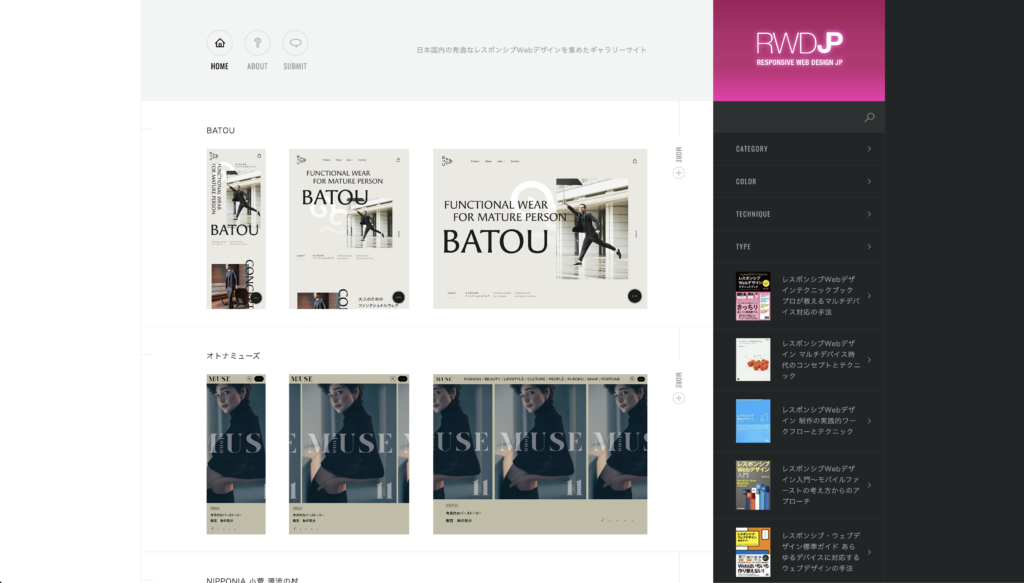Click the MORE plus icon beside オトナミューズ
Image resolution: width=1024 pixels, height=583 pixels.
(679, 398)
